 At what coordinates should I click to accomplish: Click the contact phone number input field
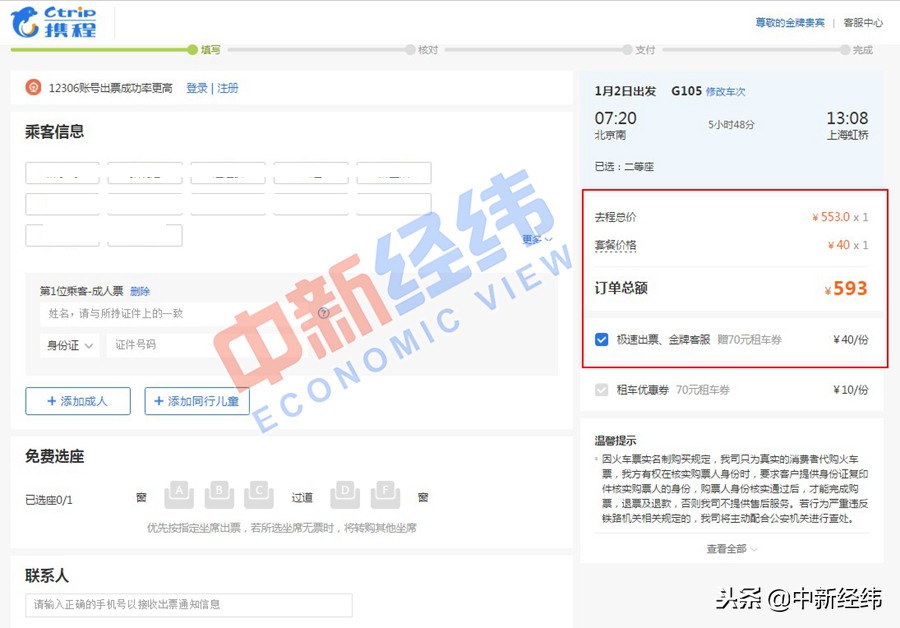[x=187, y=605]
